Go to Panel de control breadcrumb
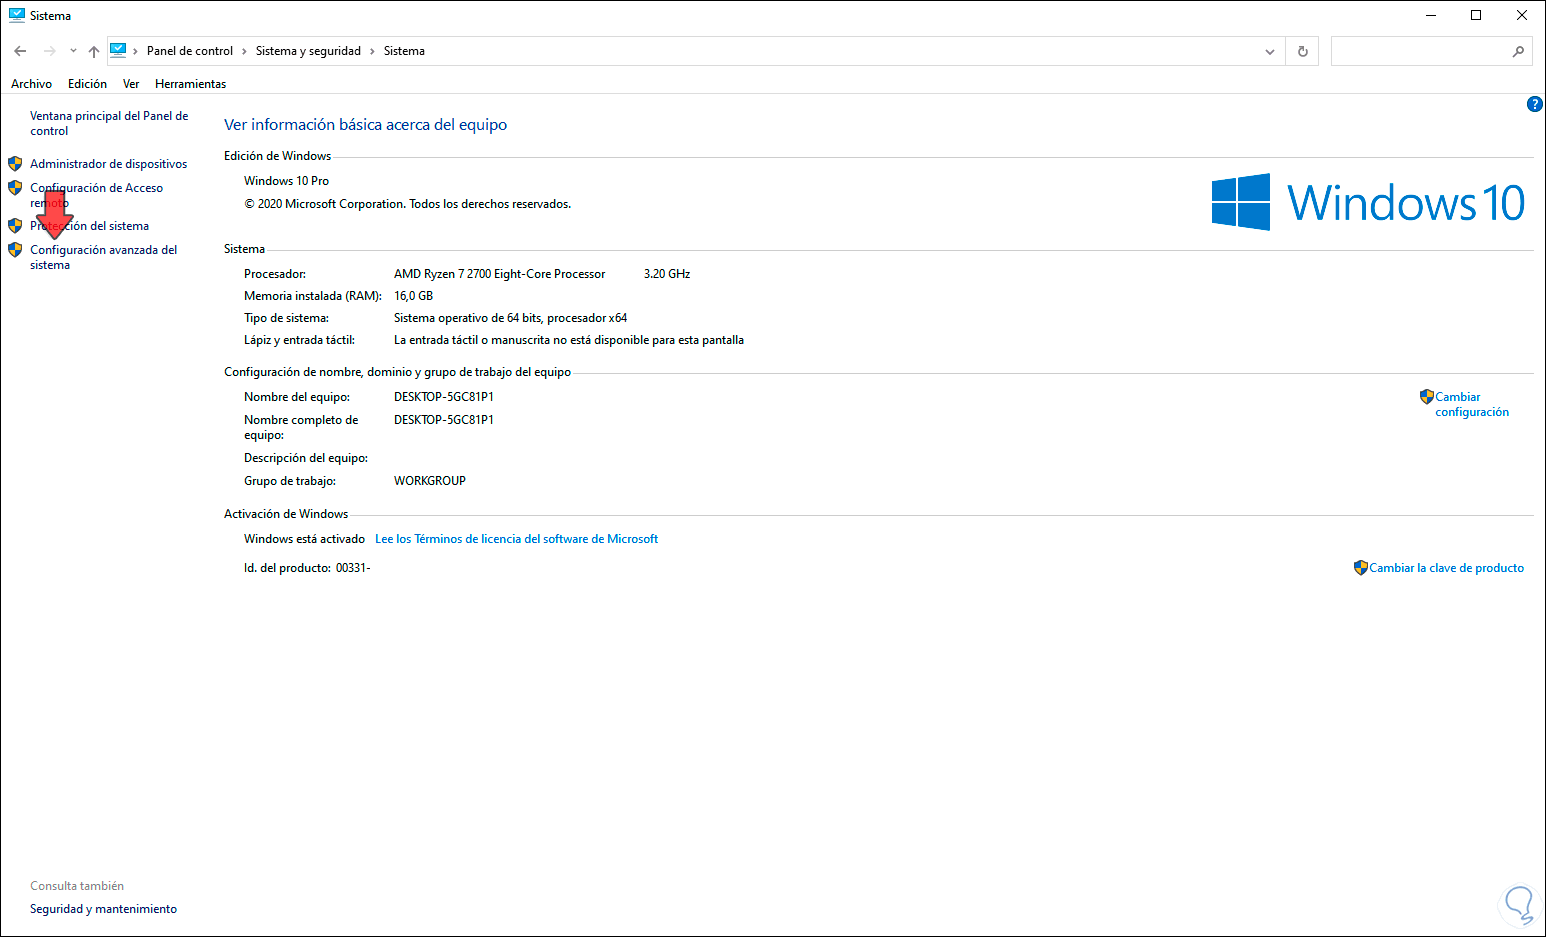Viewport: 1546px width, 937px height. (x=190, y=51)
